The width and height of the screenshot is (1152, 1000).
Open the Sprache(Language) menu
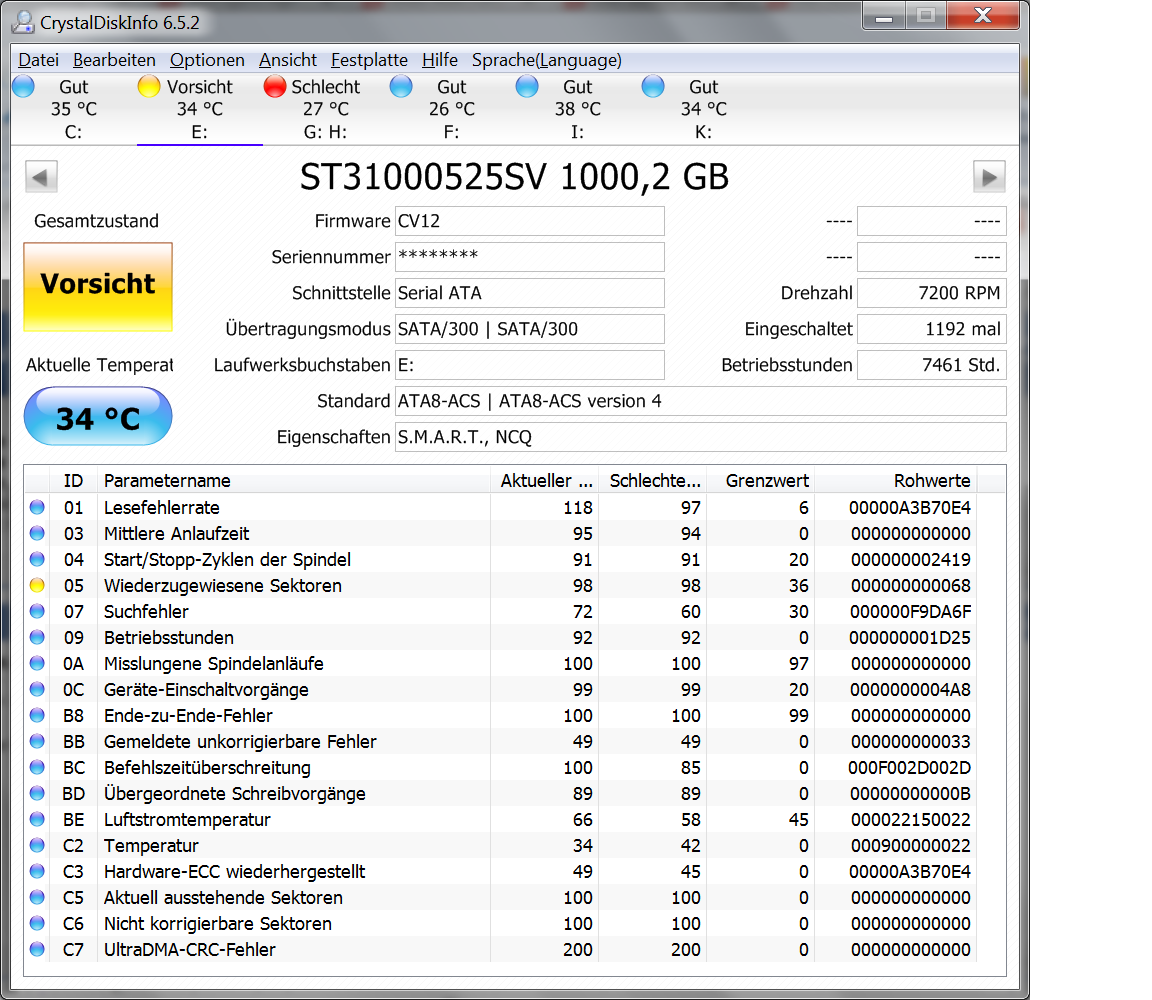coord(547,60)
